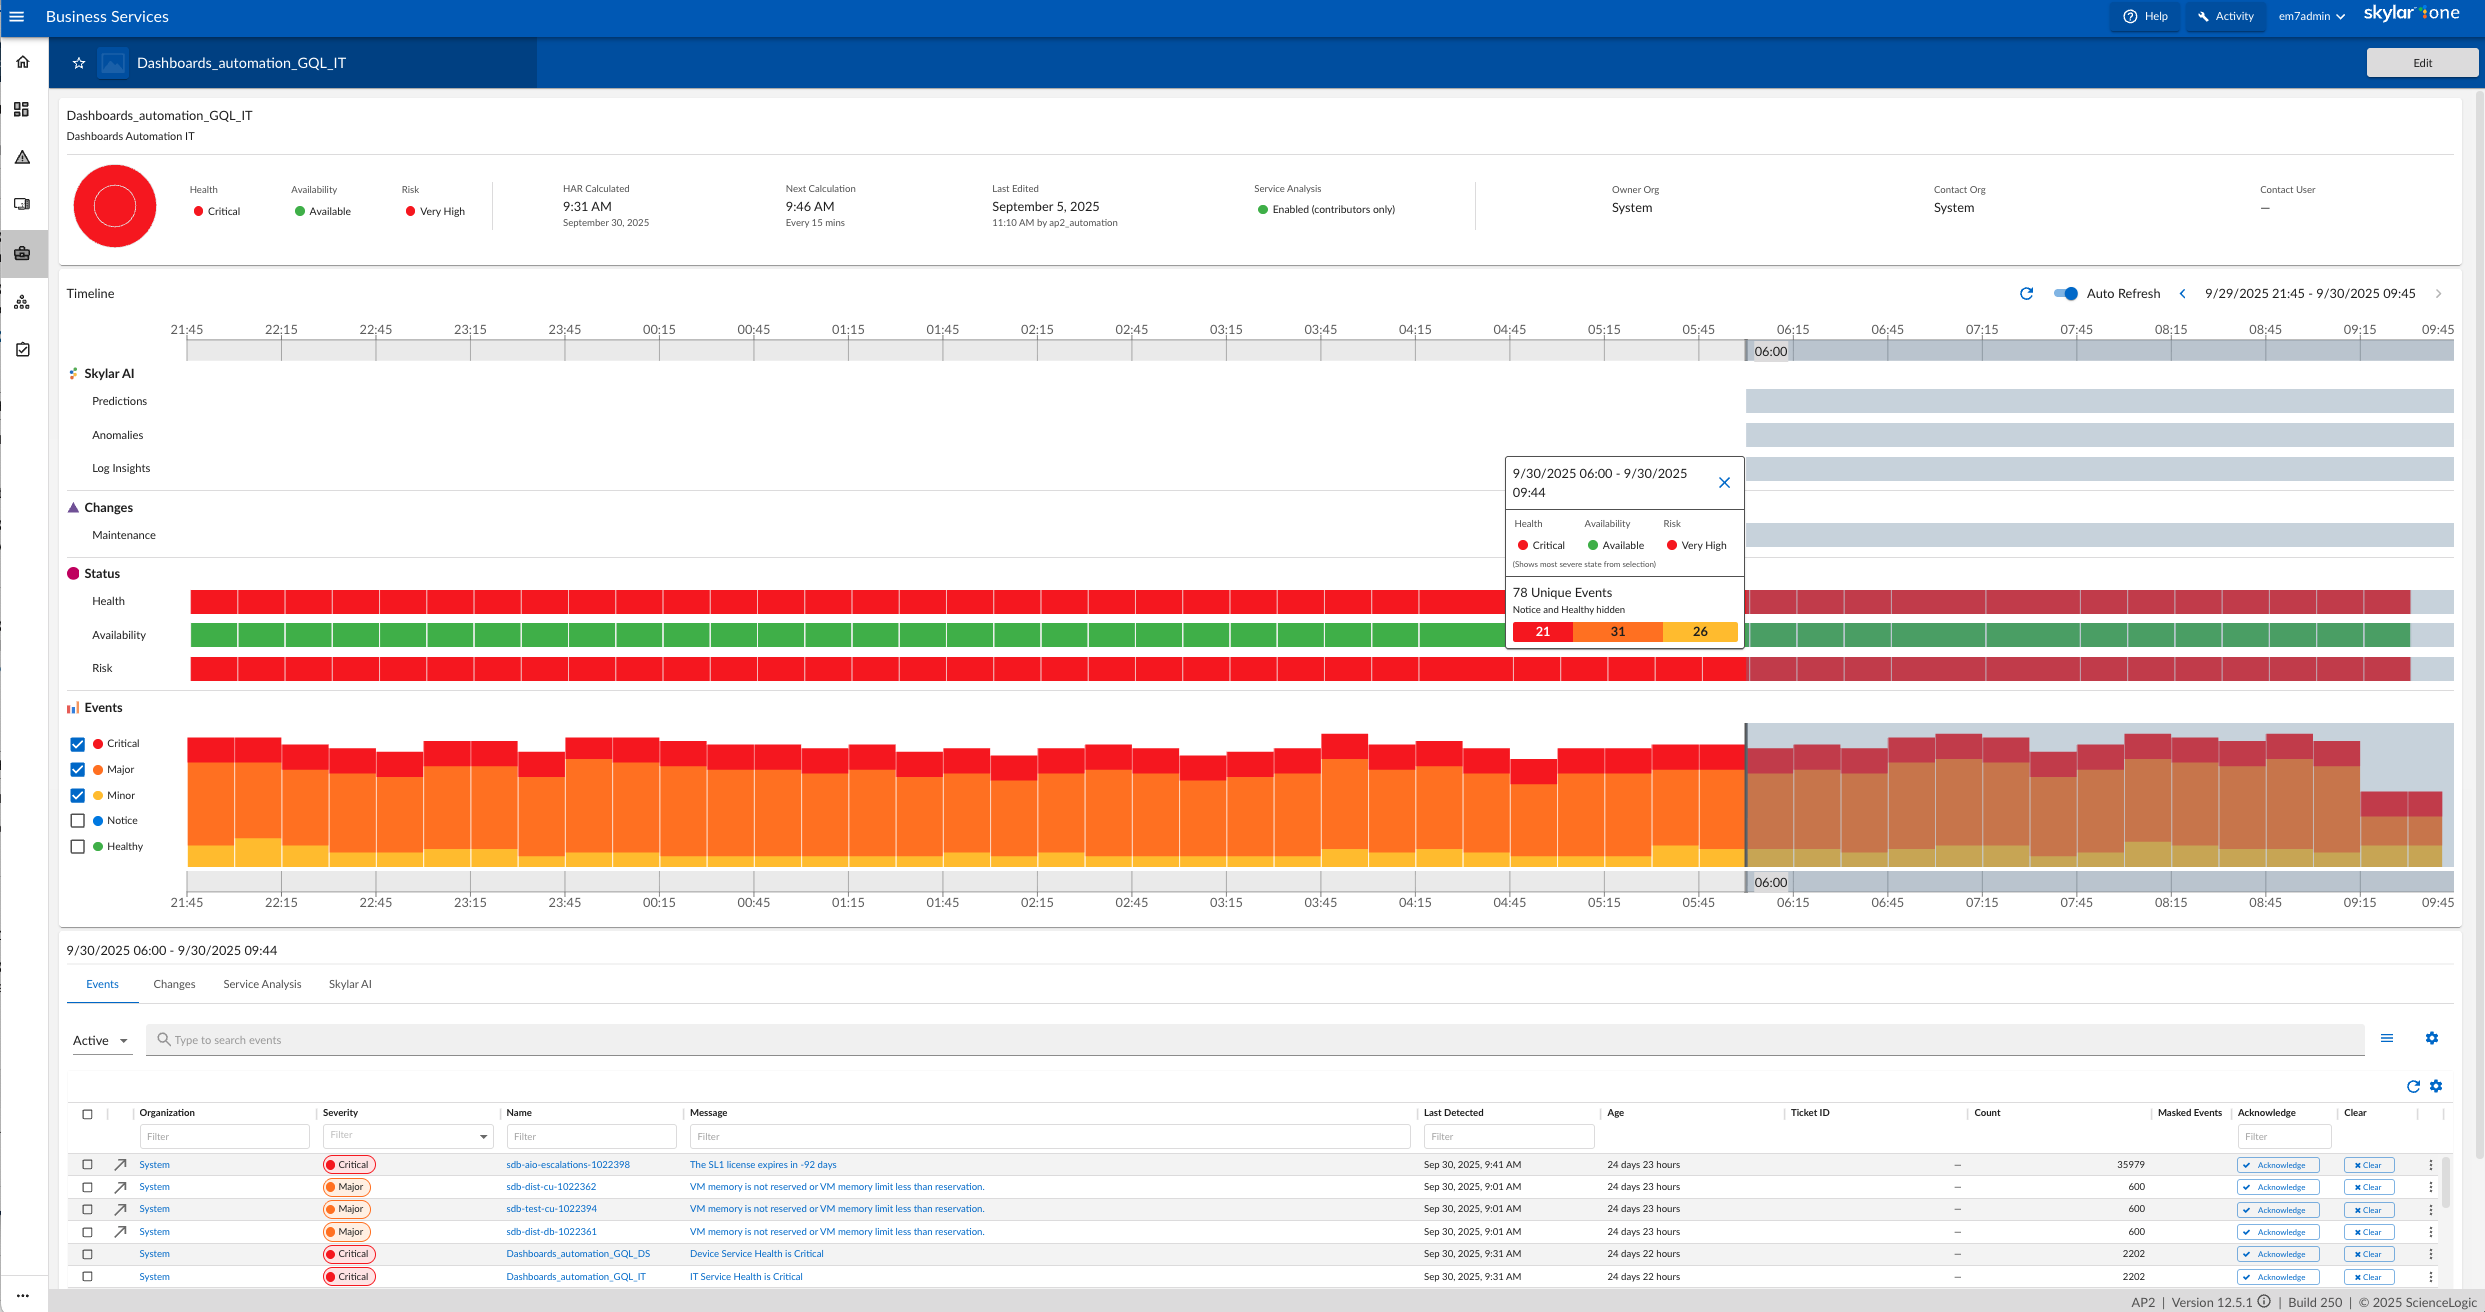Viewport: 2485px width, 1312px height.
Task: Expand the em7admin user menu
Action: (2311, 16)
